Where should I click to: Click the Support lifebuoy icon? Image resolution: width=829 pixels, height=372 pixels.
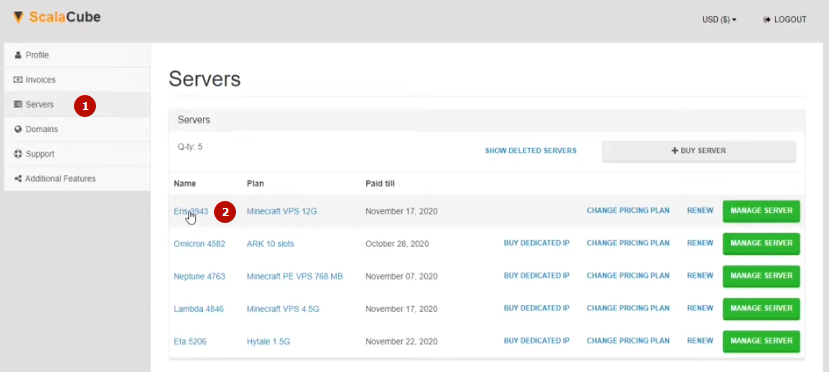point(18,154)
